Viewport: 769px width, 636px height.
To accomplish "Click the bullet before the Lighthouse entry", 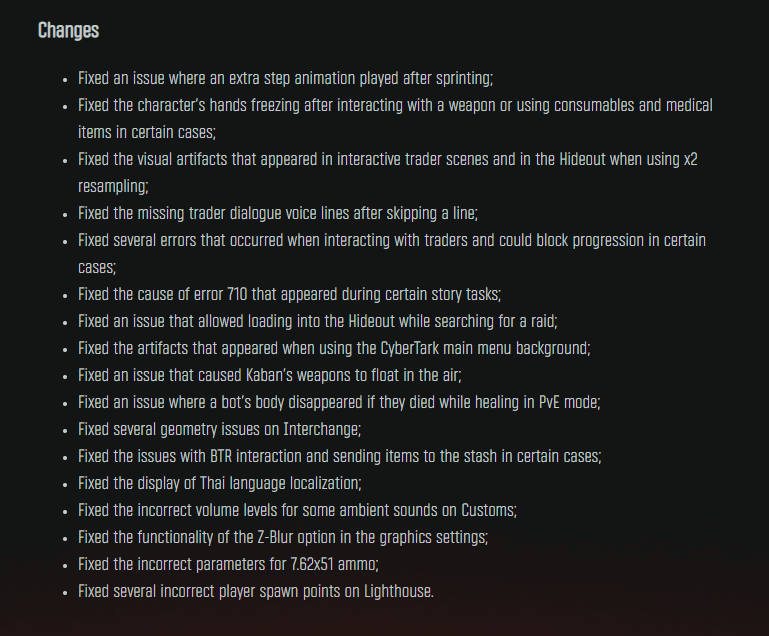I will (65, 592).
